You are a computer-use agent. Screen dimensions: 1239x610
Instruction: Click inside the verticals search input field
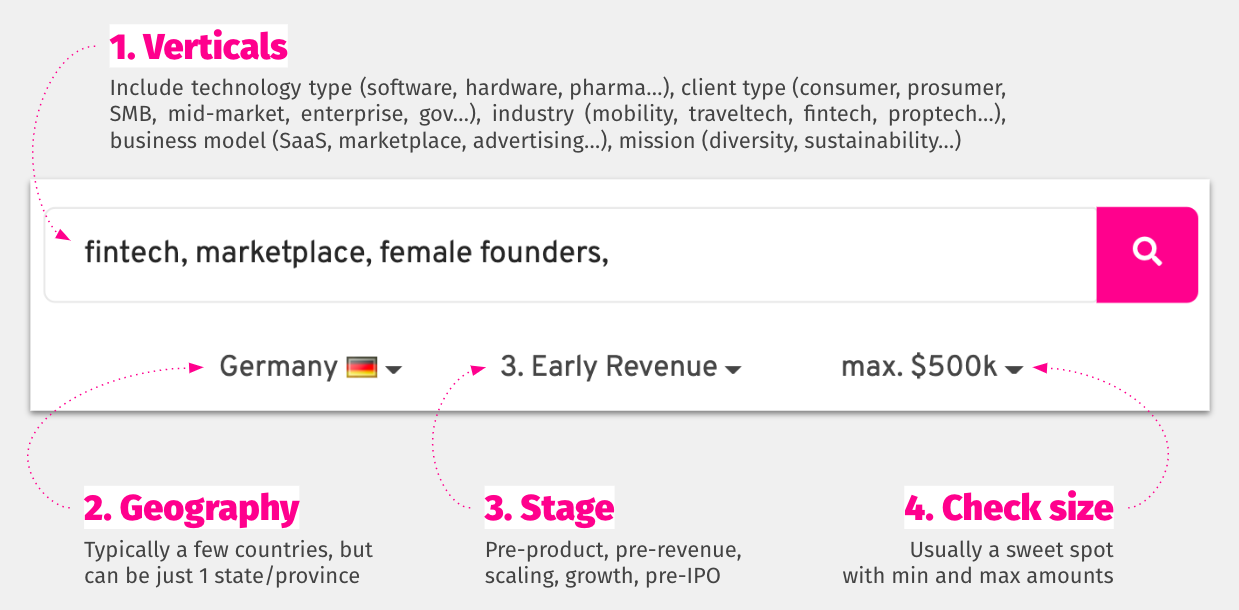pyautogui.click(x=571, y=255)
